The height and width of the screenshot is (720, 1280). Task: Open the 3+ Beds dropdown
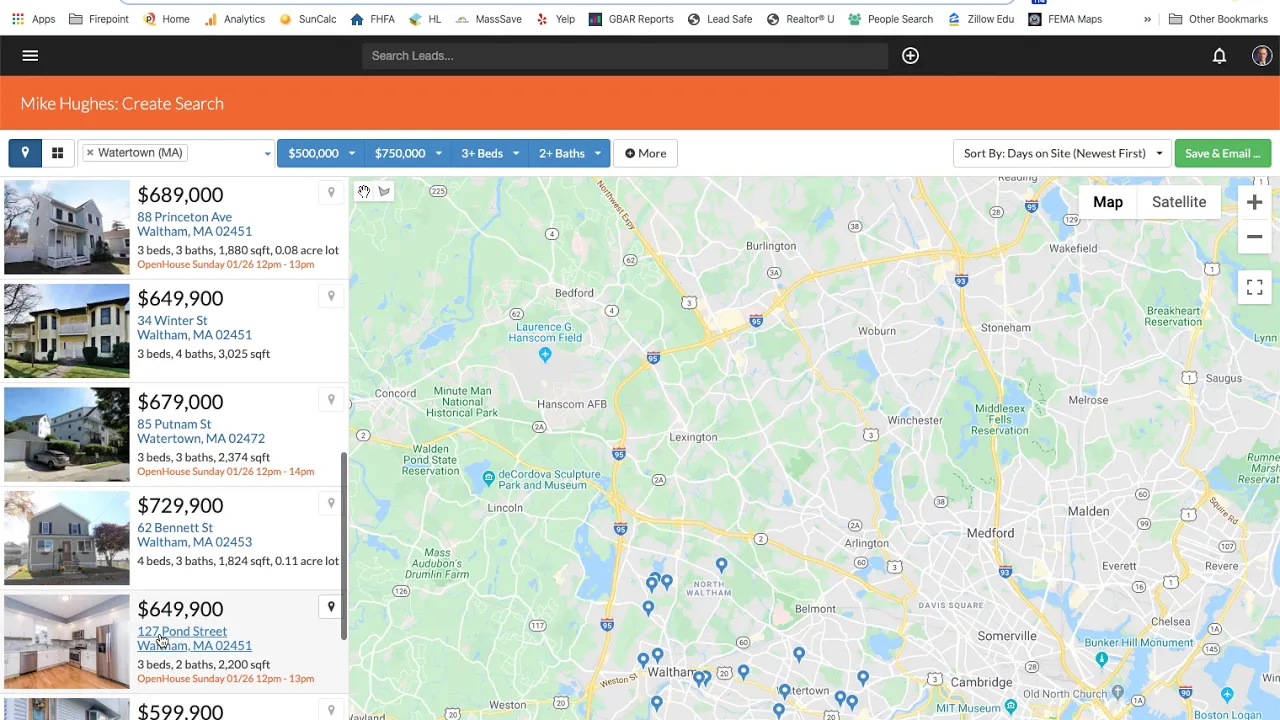489,153
